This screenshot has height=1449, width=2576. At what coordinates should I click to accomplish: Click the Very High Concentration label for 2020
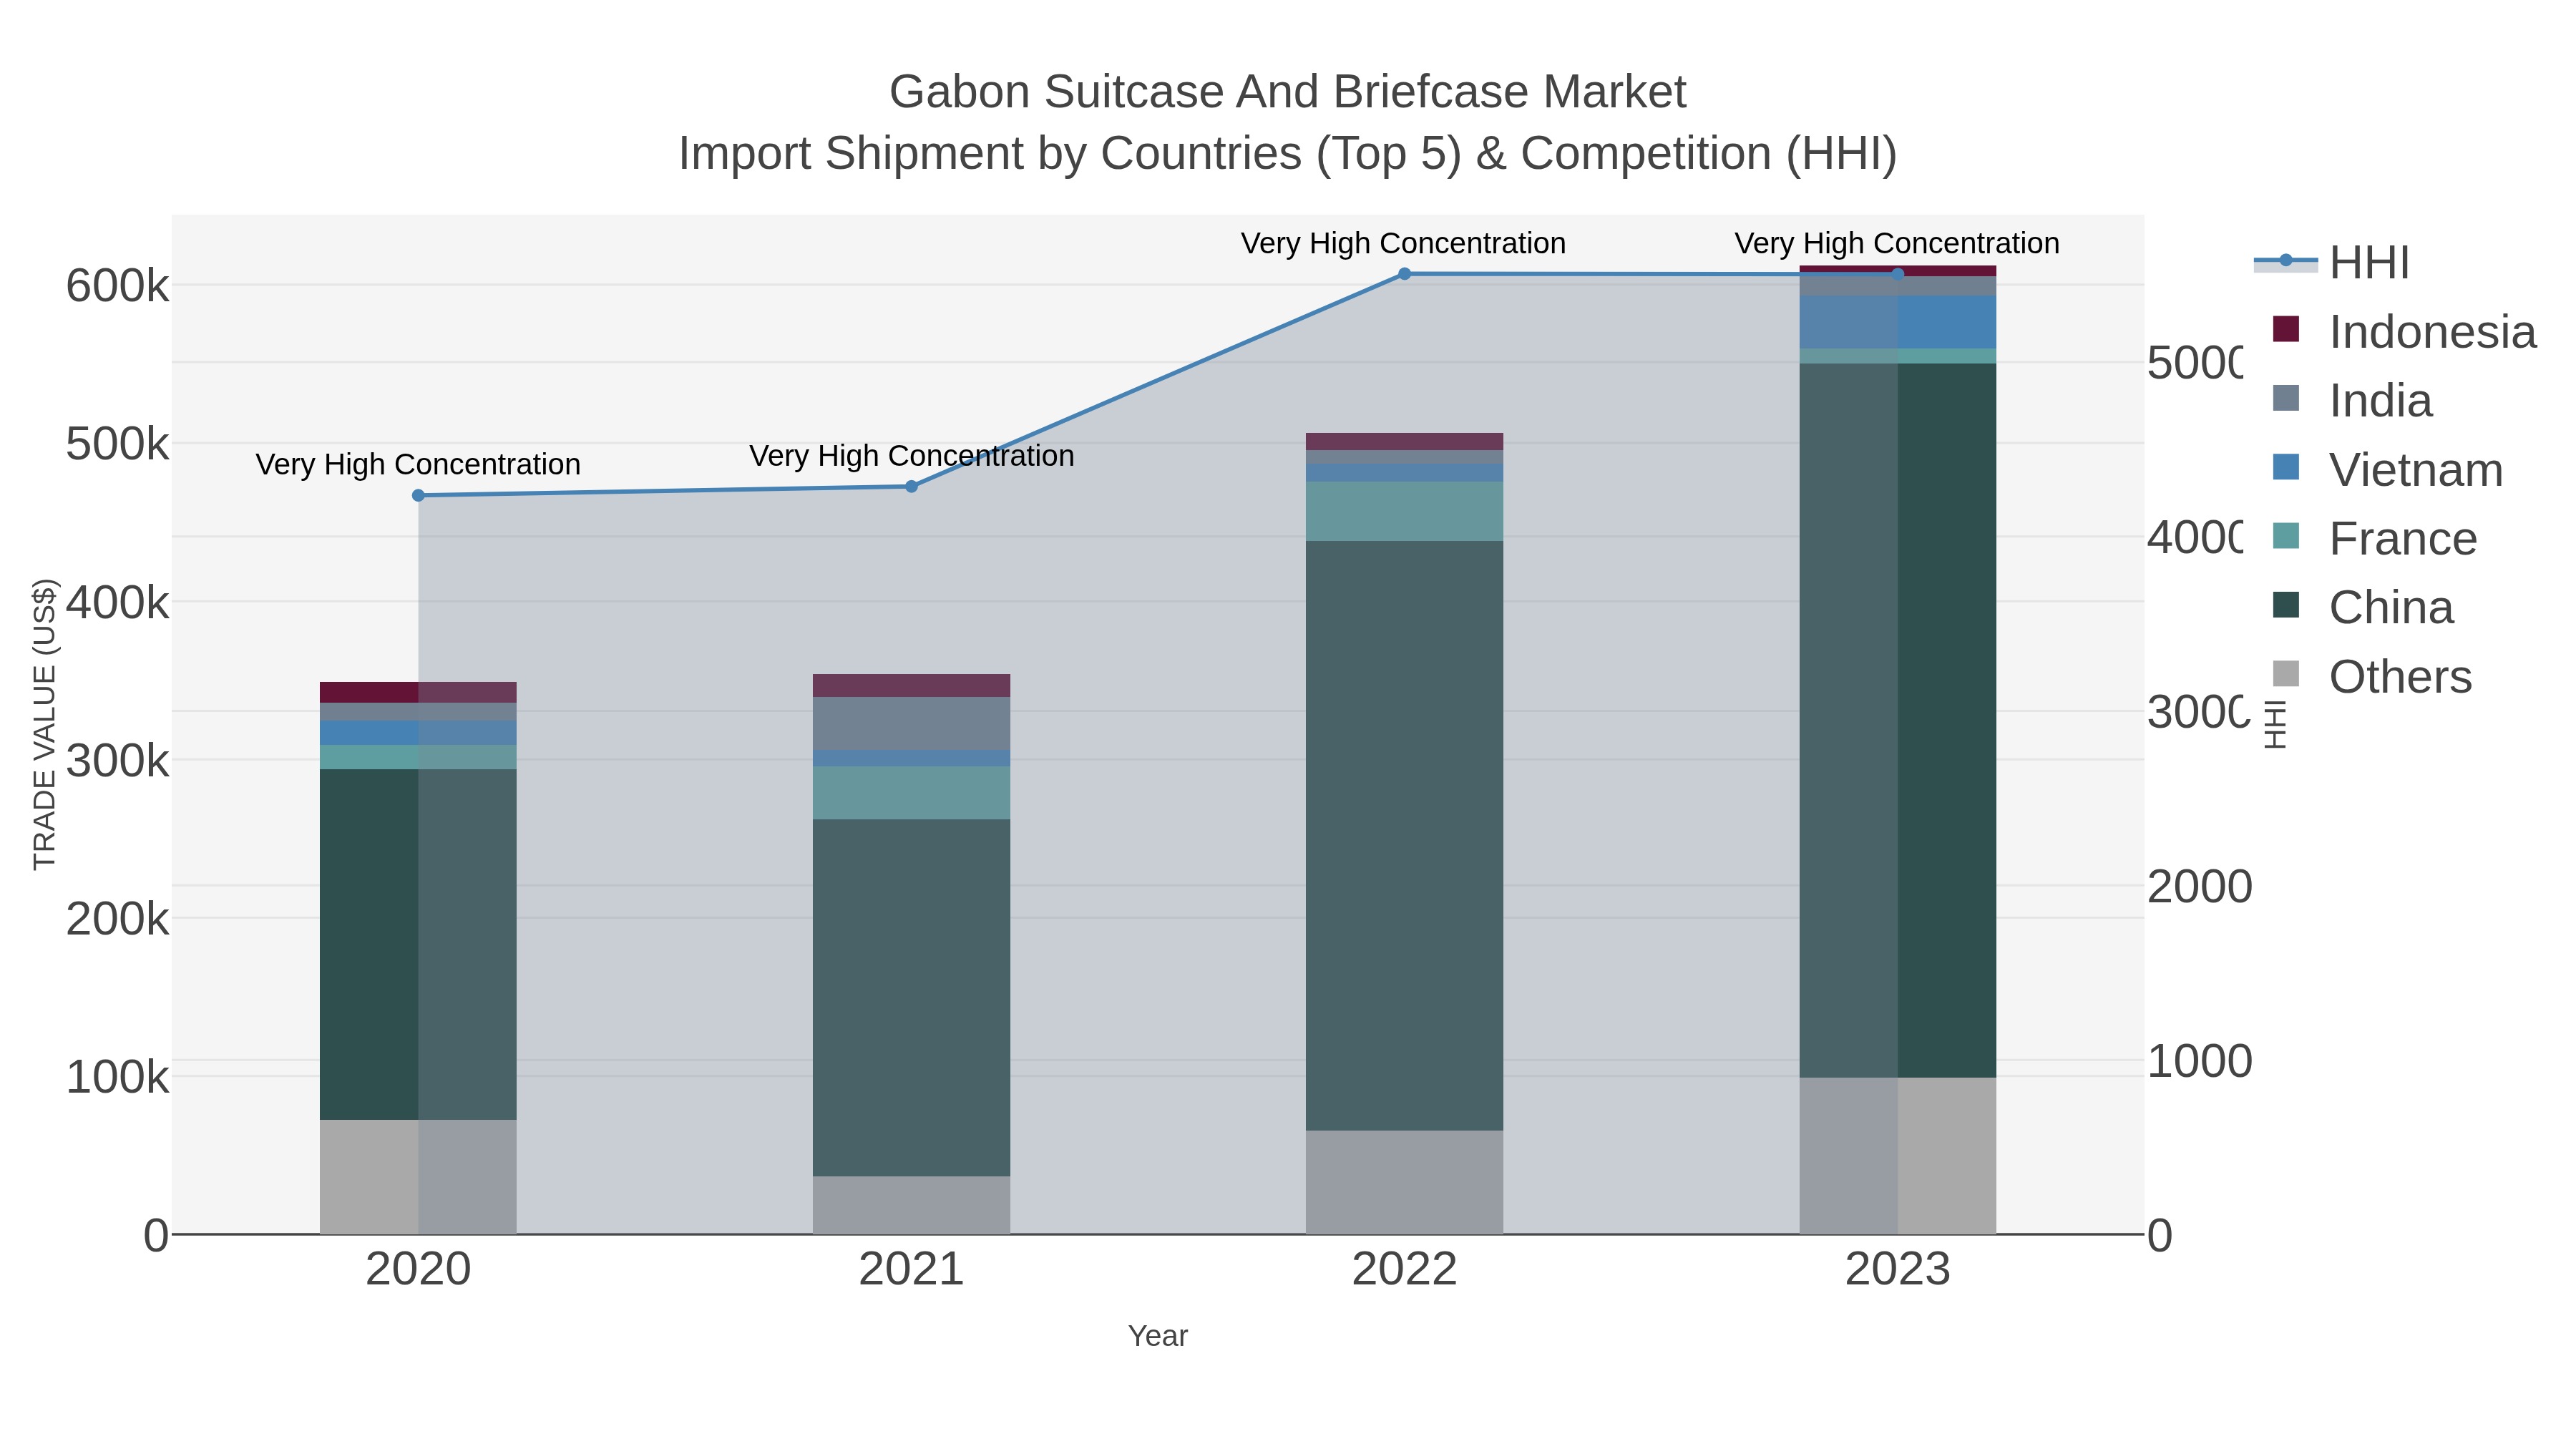(x=418, y=465)
